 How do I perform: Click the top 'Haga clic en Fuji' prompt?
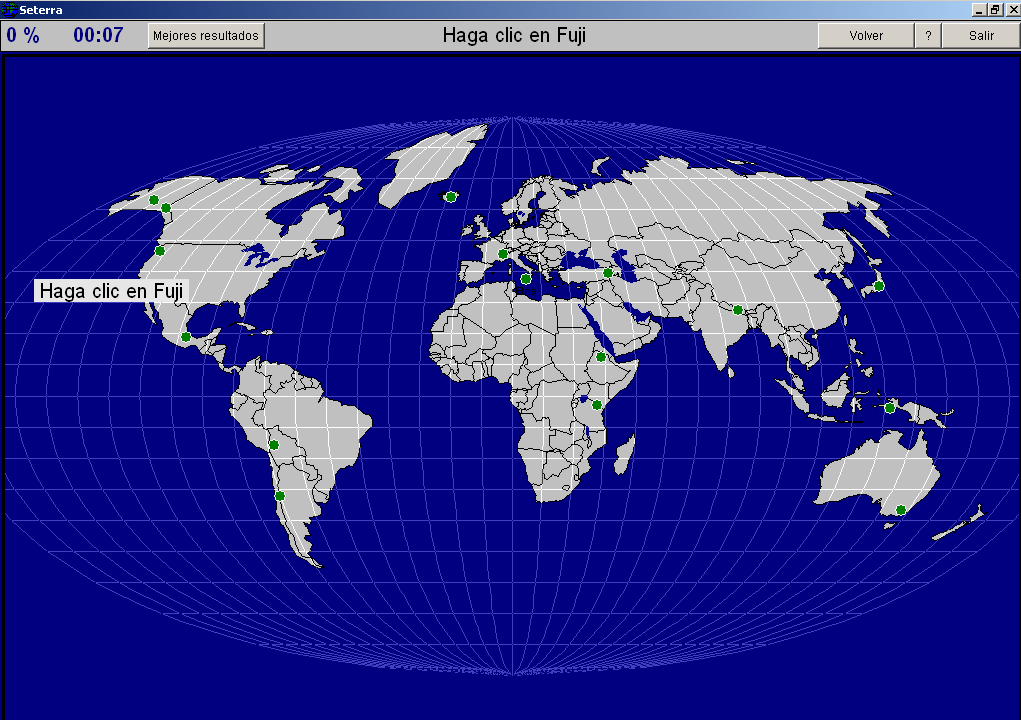coord(514,35)
